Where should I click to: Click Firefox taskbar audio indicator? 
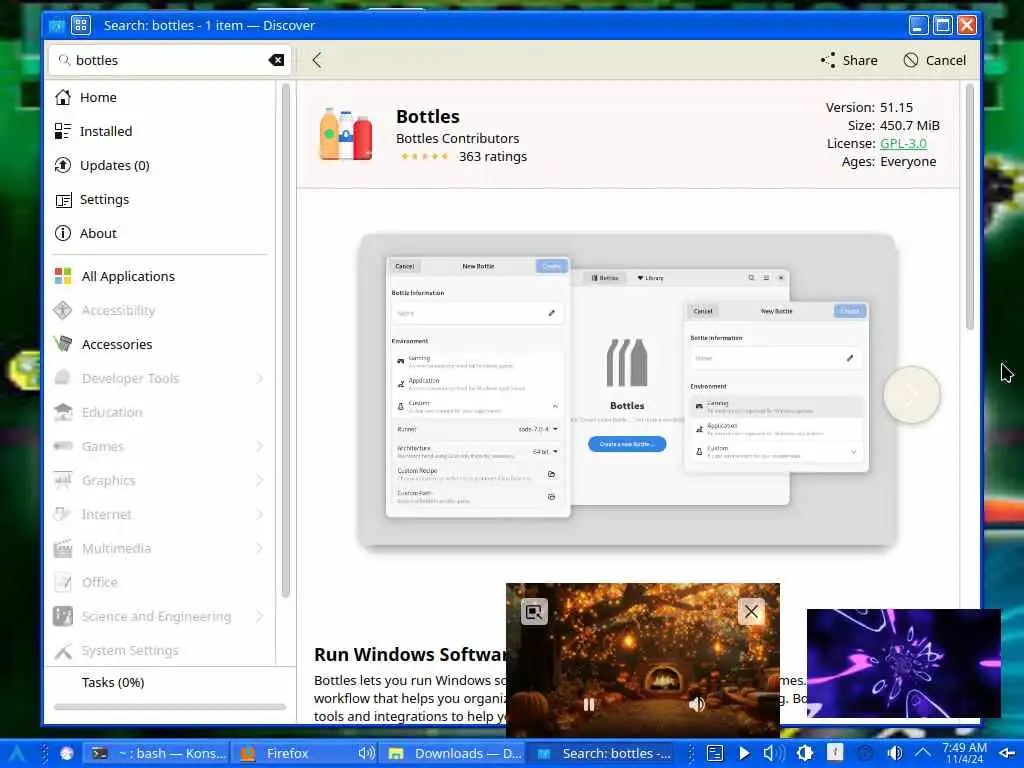click(x=366, y=754)
